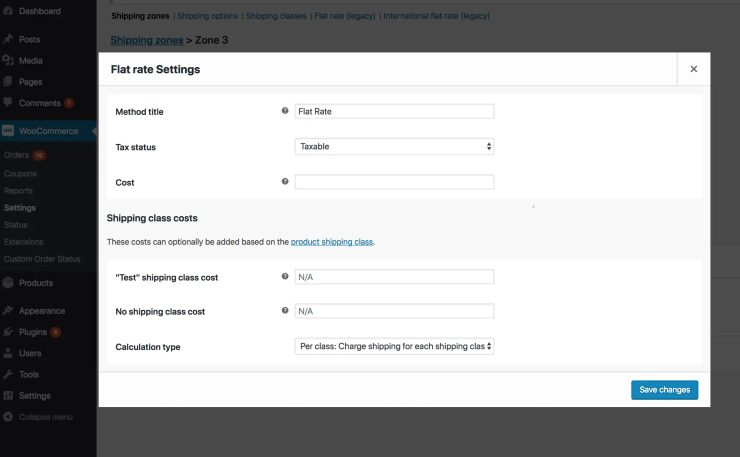Open Plugins in the sidebar menu
The width and height of the screenshot is (740, 457).
click(x=33, y=332)
